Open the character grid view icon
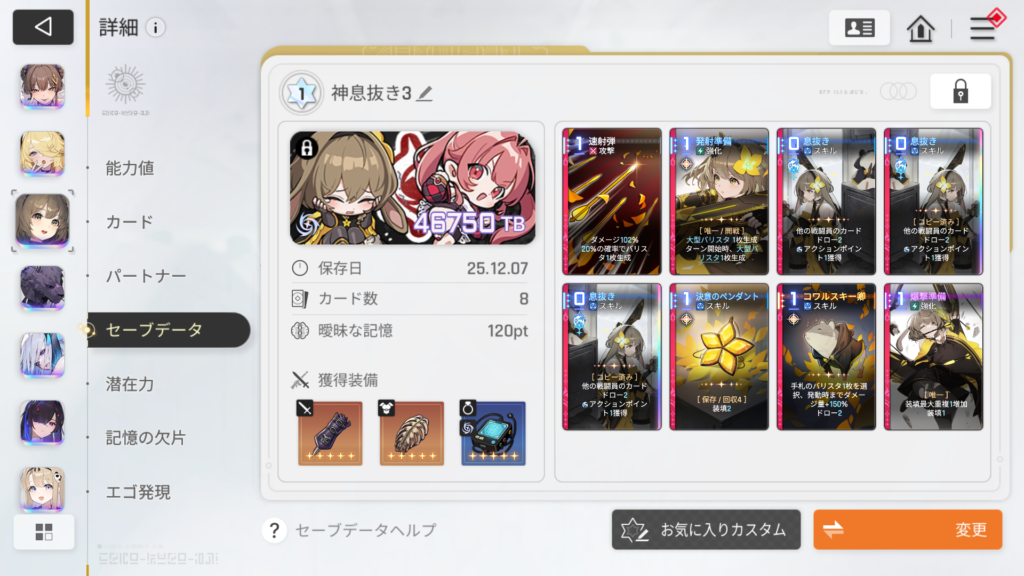The height and width of the screenshot is (576, 1024). pyautogui.click(x=44, y=532)
